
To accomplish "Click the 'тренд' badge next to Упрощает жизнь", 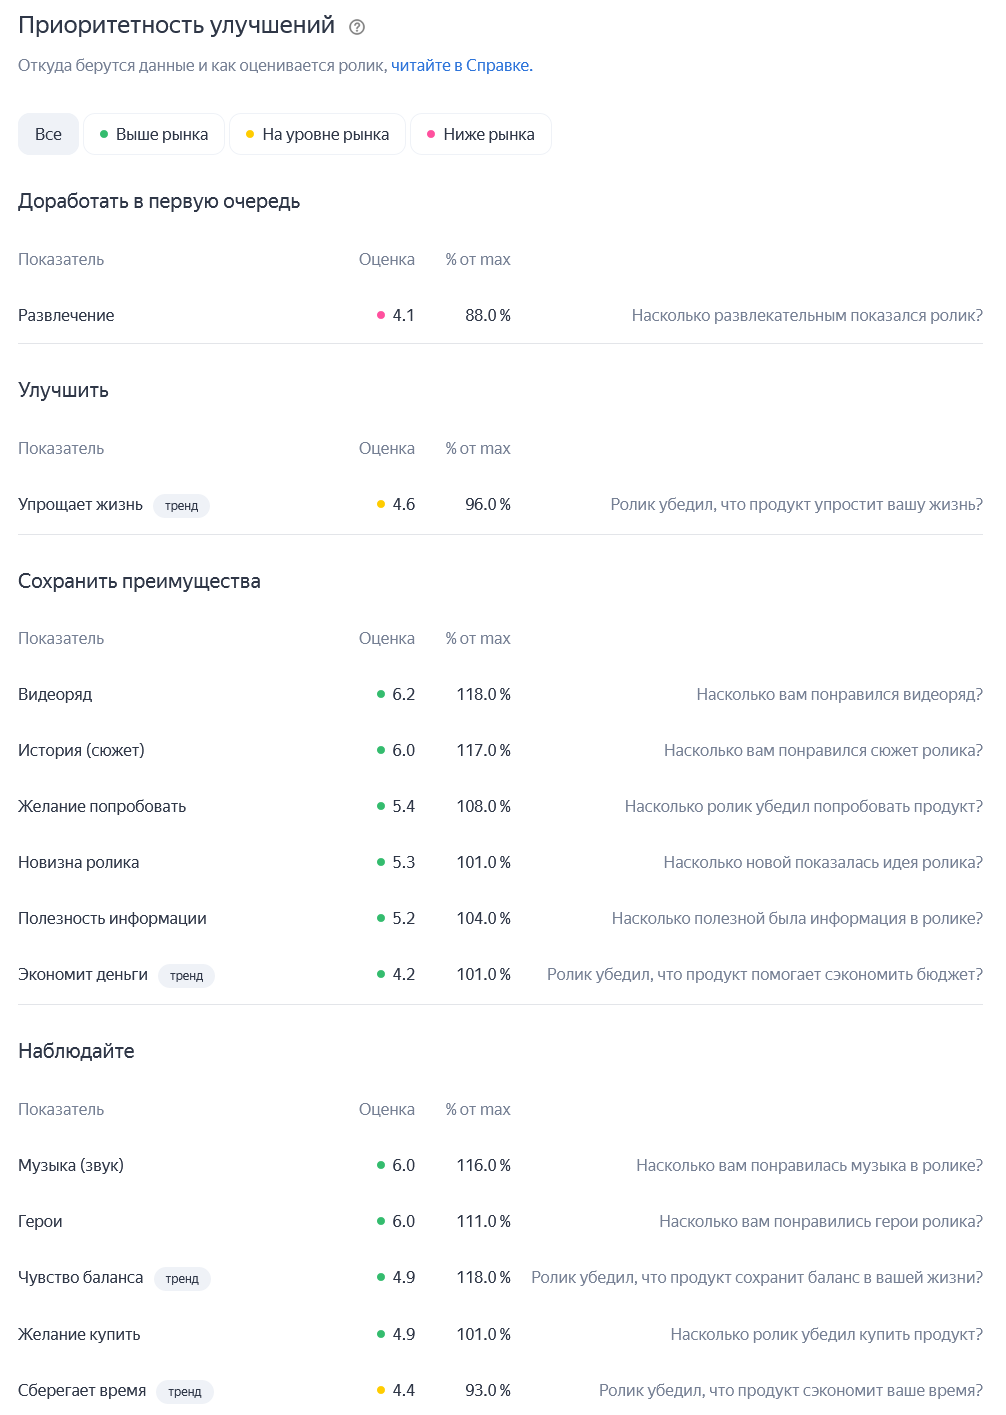I will (x=181, y=506).
